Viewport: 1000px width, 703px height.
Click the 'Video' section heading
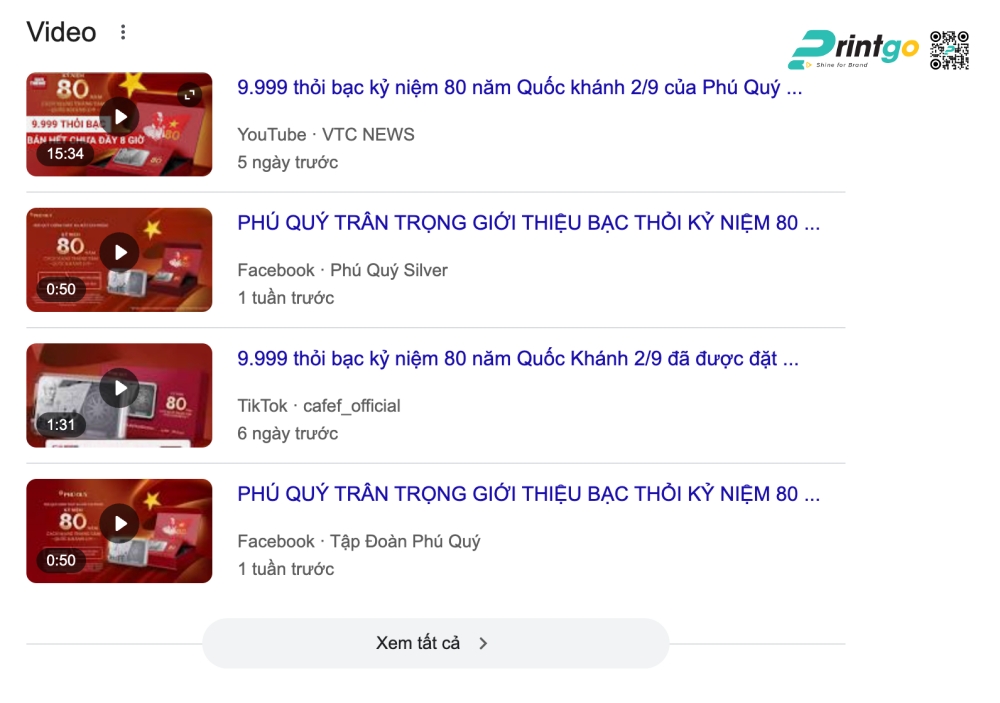(61, 32)
